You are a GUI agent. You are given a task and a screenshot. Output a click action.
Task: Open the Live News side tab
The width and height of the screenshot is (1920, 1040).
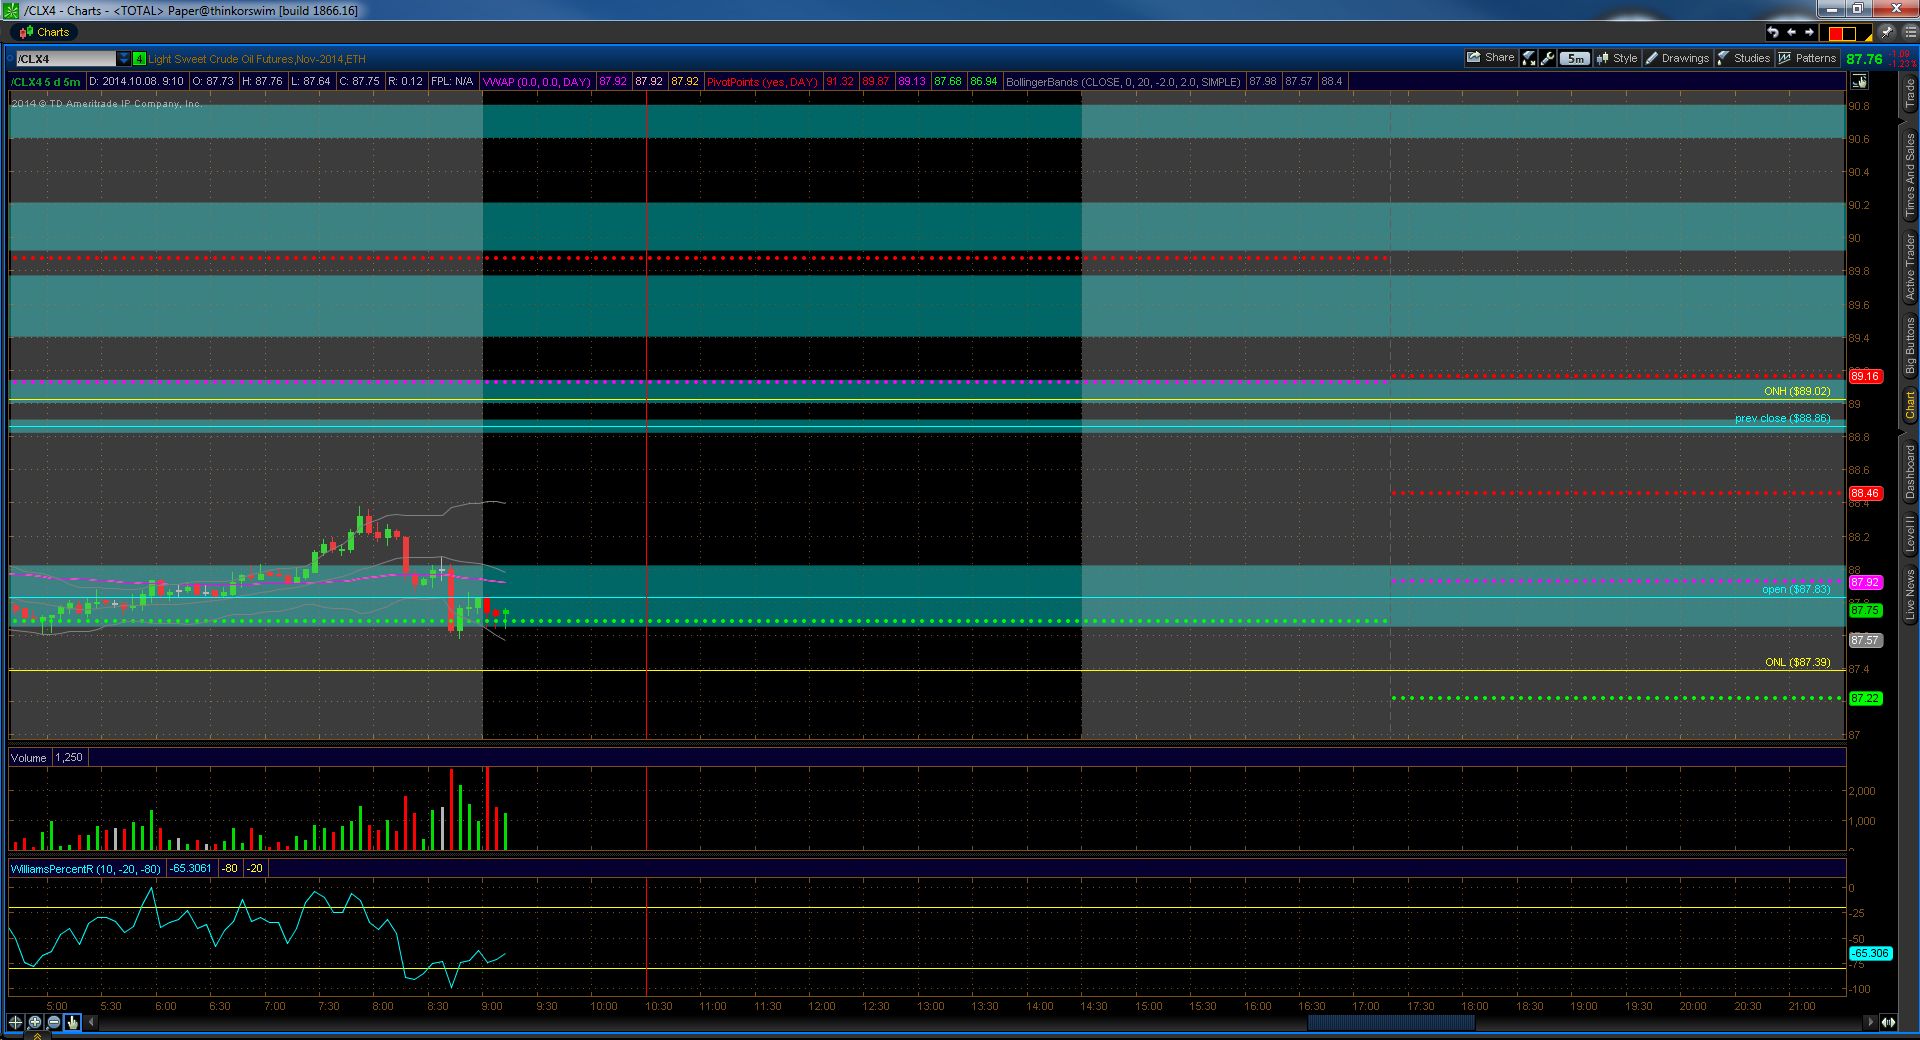pyautogui.click(x=1909, y=595)
